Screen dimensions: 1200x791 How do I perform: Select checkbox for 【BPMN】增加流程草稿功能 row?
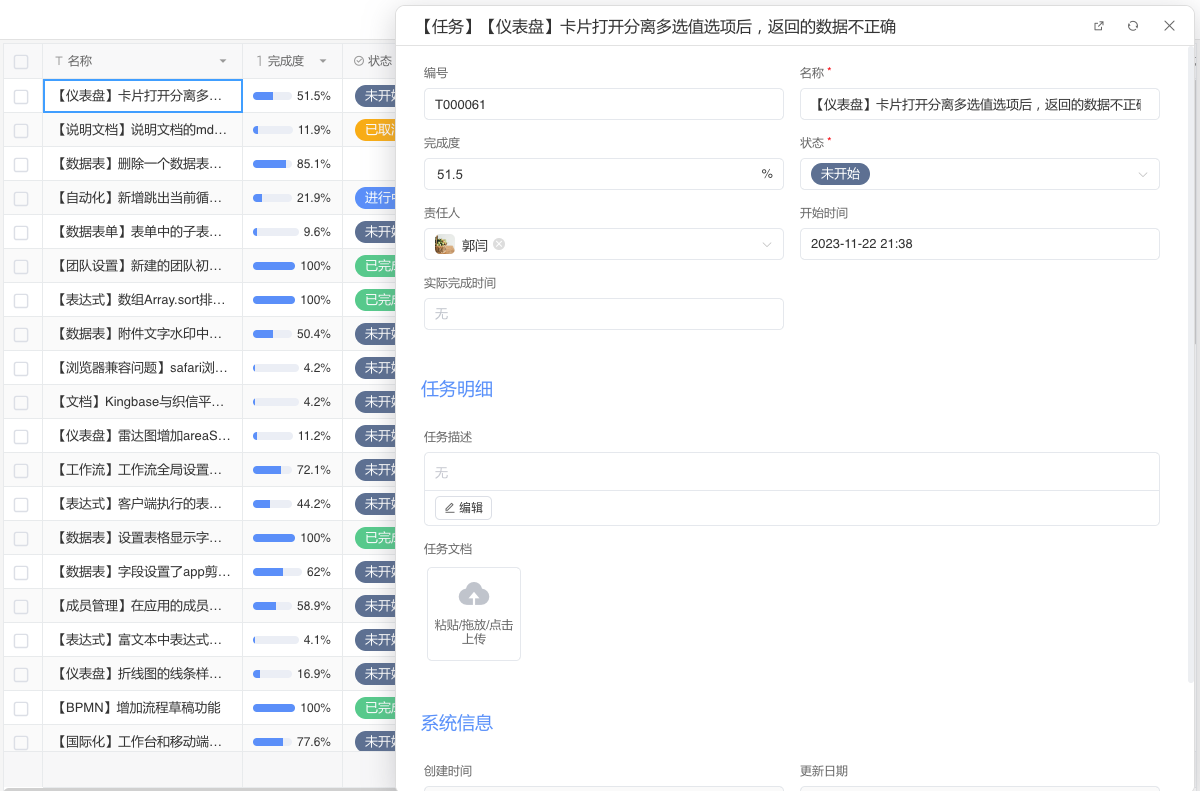(21, 708)
